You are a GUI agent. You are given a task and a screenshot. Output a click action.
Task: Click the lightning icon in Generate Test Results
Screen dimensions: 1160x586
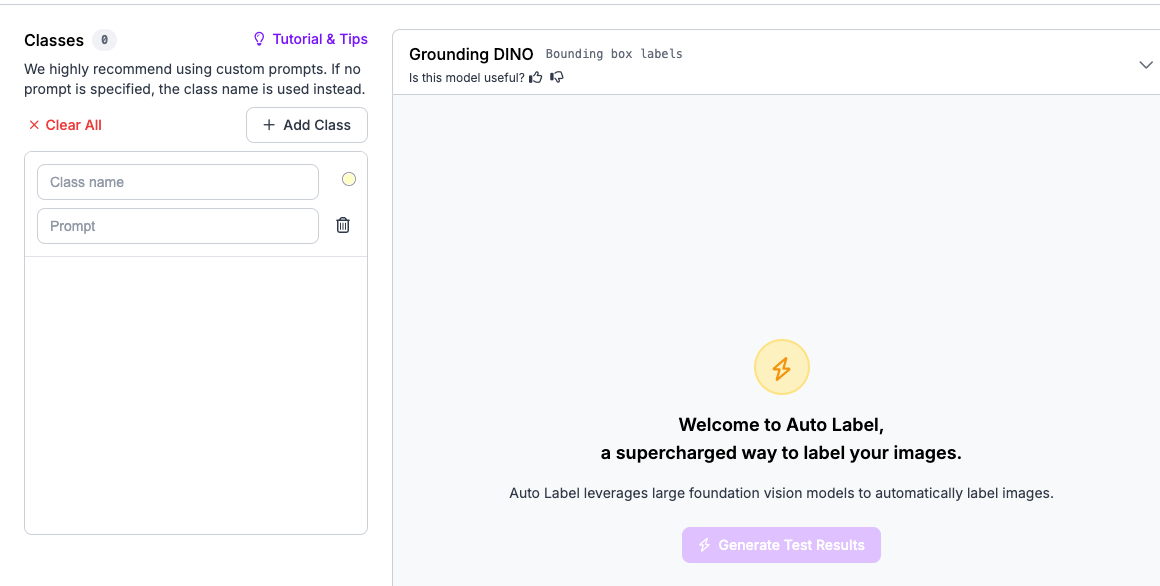[x=704, y=545]
